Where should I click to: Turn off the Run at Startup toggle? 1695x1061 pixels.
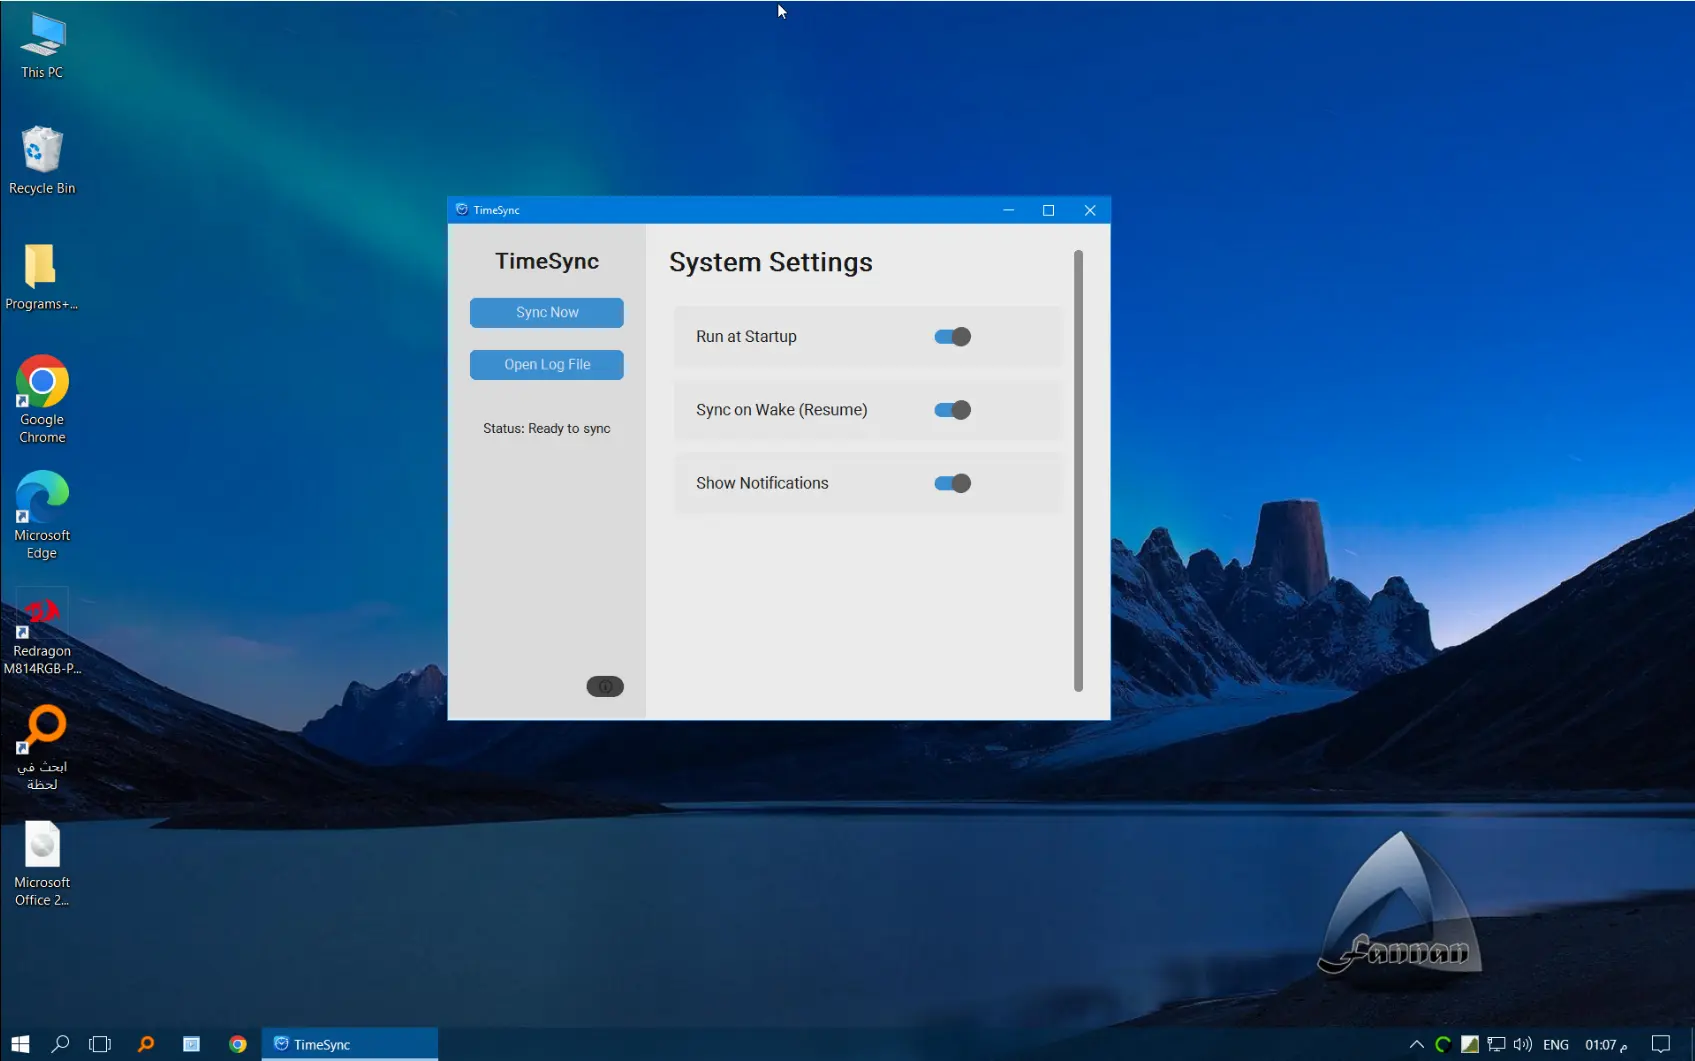coord(952,337)
